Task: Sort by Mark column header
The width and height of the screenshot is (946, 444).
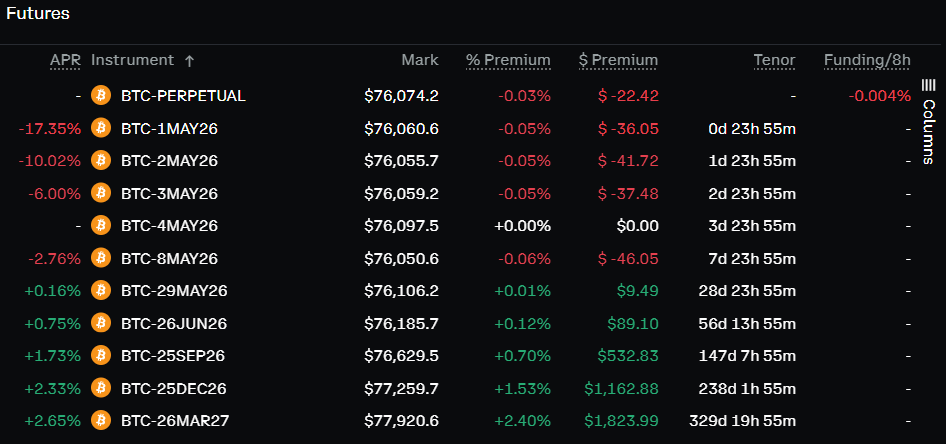Action: (420, 60)
